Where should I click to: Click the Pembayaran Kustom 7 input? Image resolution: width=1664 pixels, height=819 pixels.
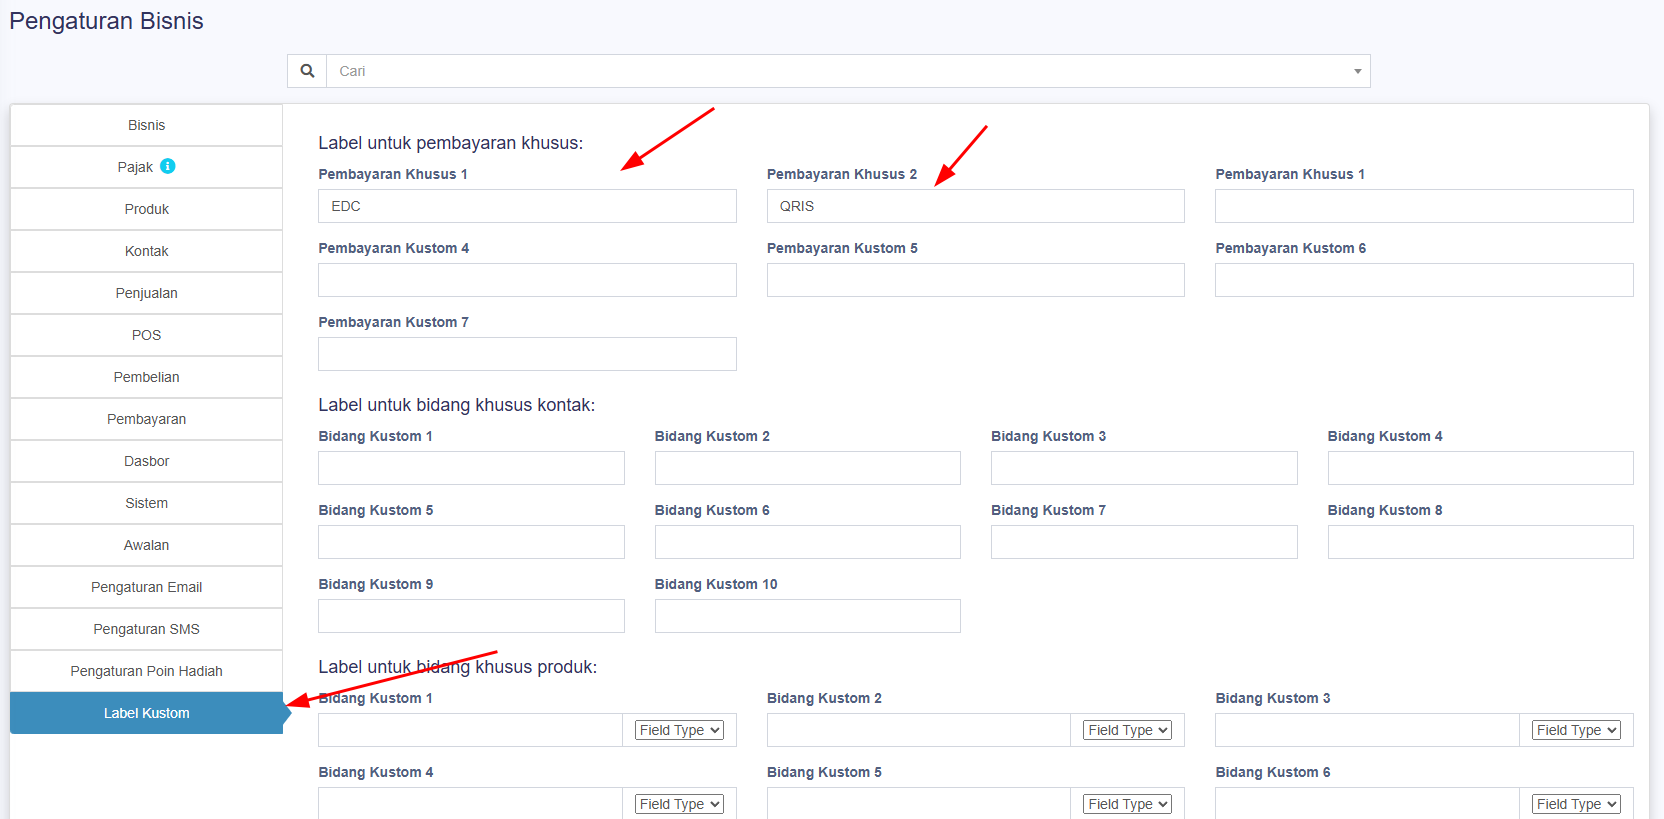click(x=527, y=354)
